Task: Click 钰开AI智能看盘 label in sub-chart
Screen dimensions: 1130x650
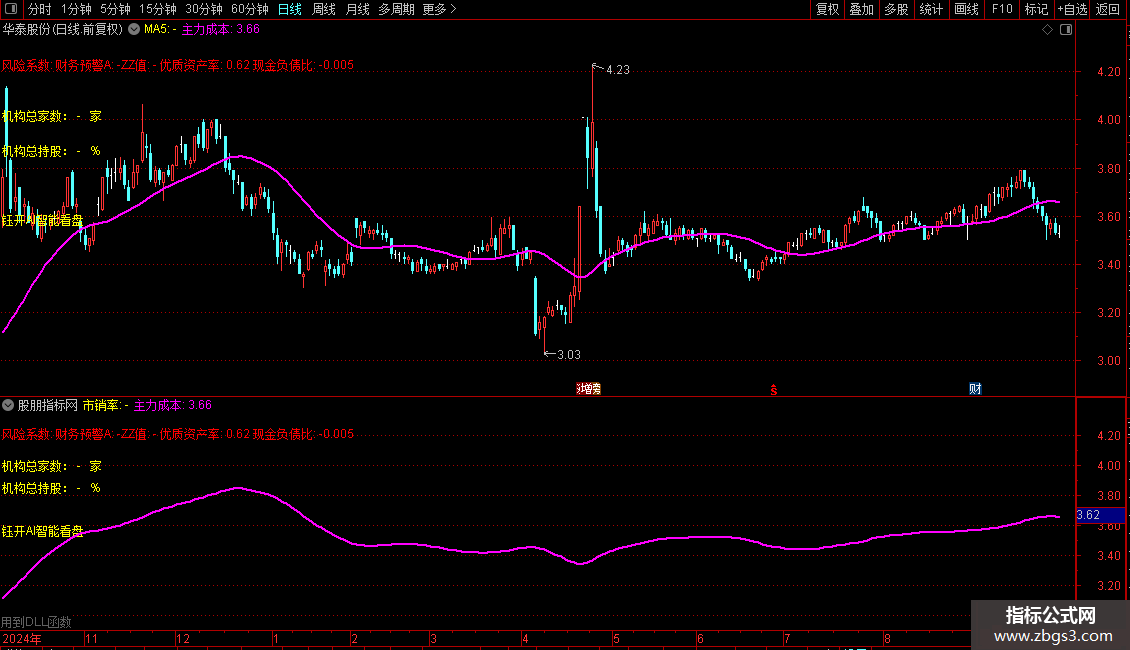Action: (43, 532)
